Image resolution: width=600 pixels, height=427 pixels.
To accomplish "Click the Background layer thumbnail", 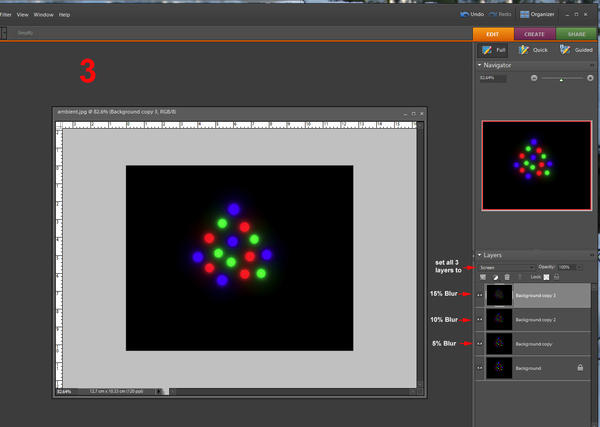I will pos(499,368).
